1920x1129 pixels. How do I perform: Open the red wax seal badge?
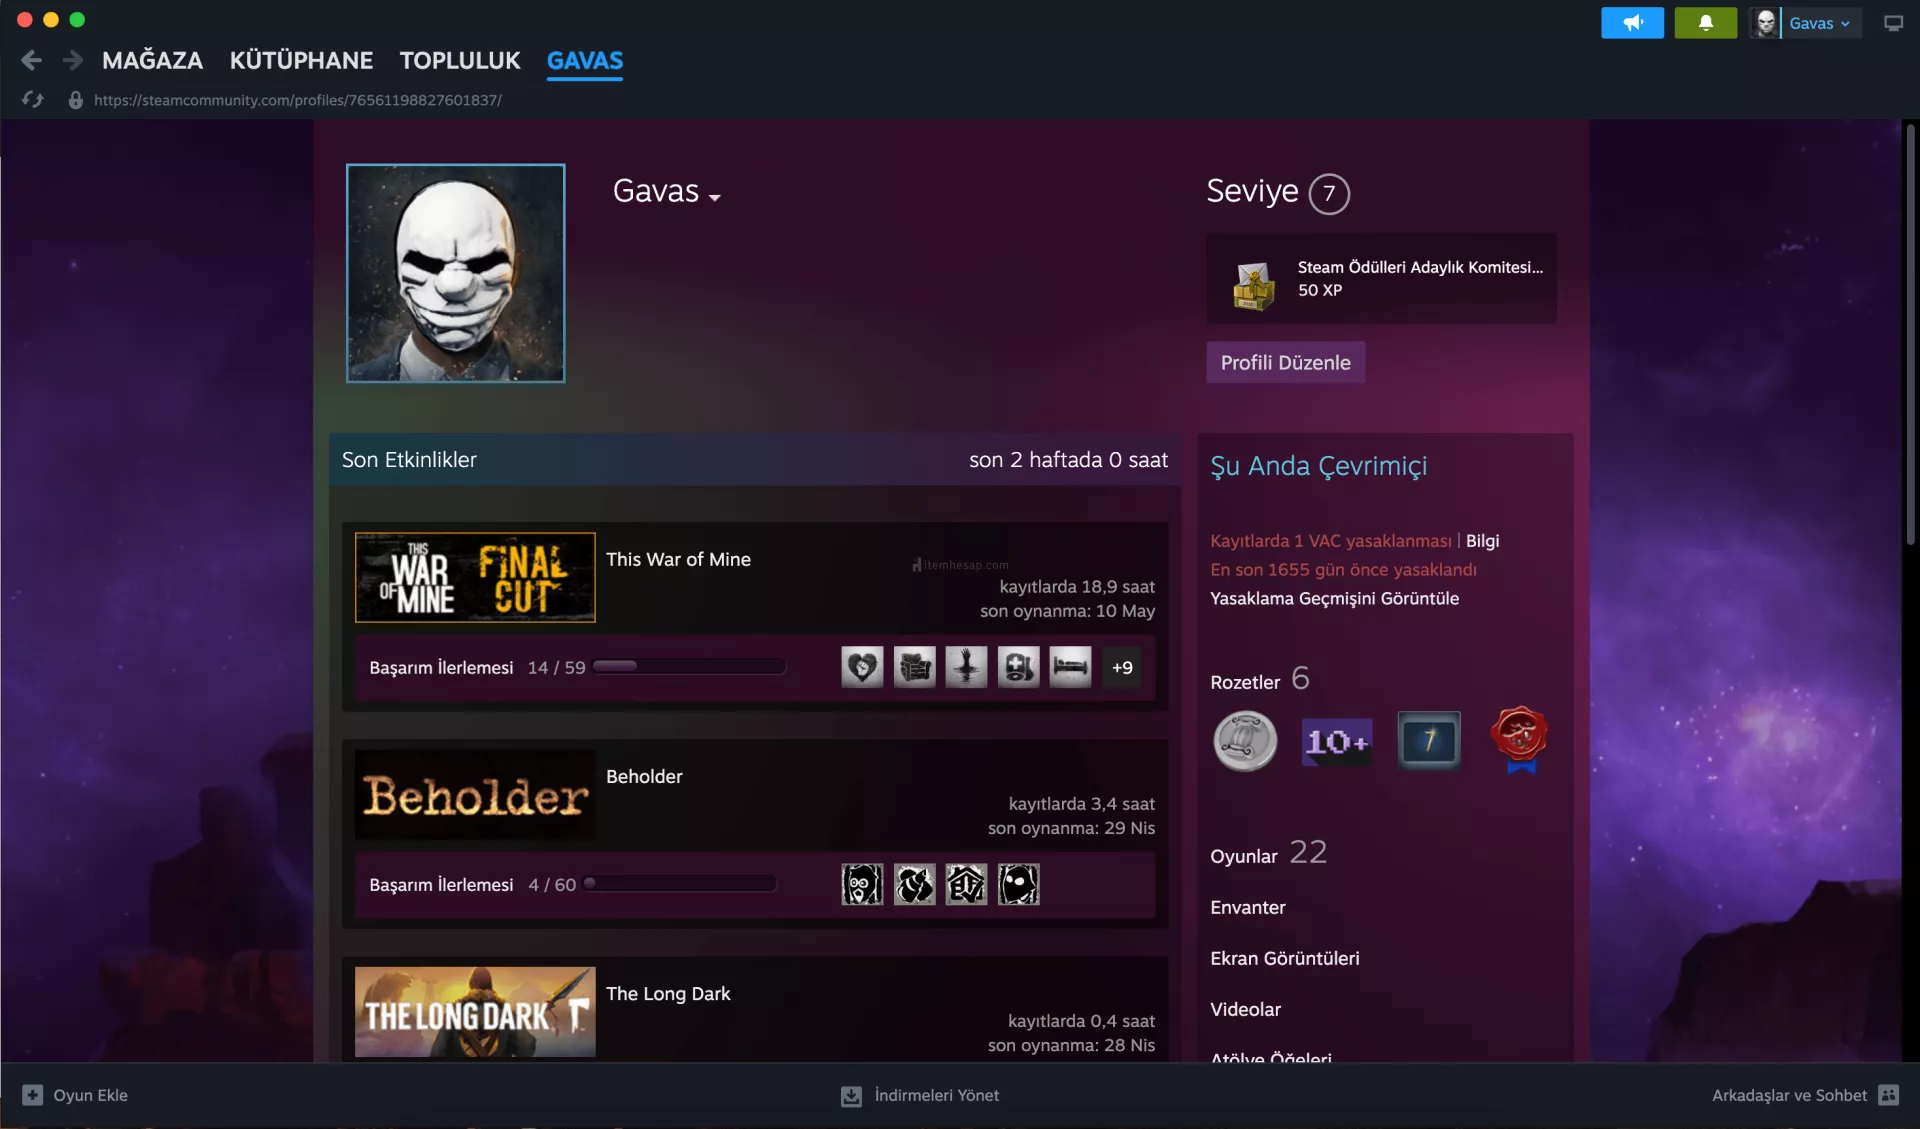pos(1520,739)
